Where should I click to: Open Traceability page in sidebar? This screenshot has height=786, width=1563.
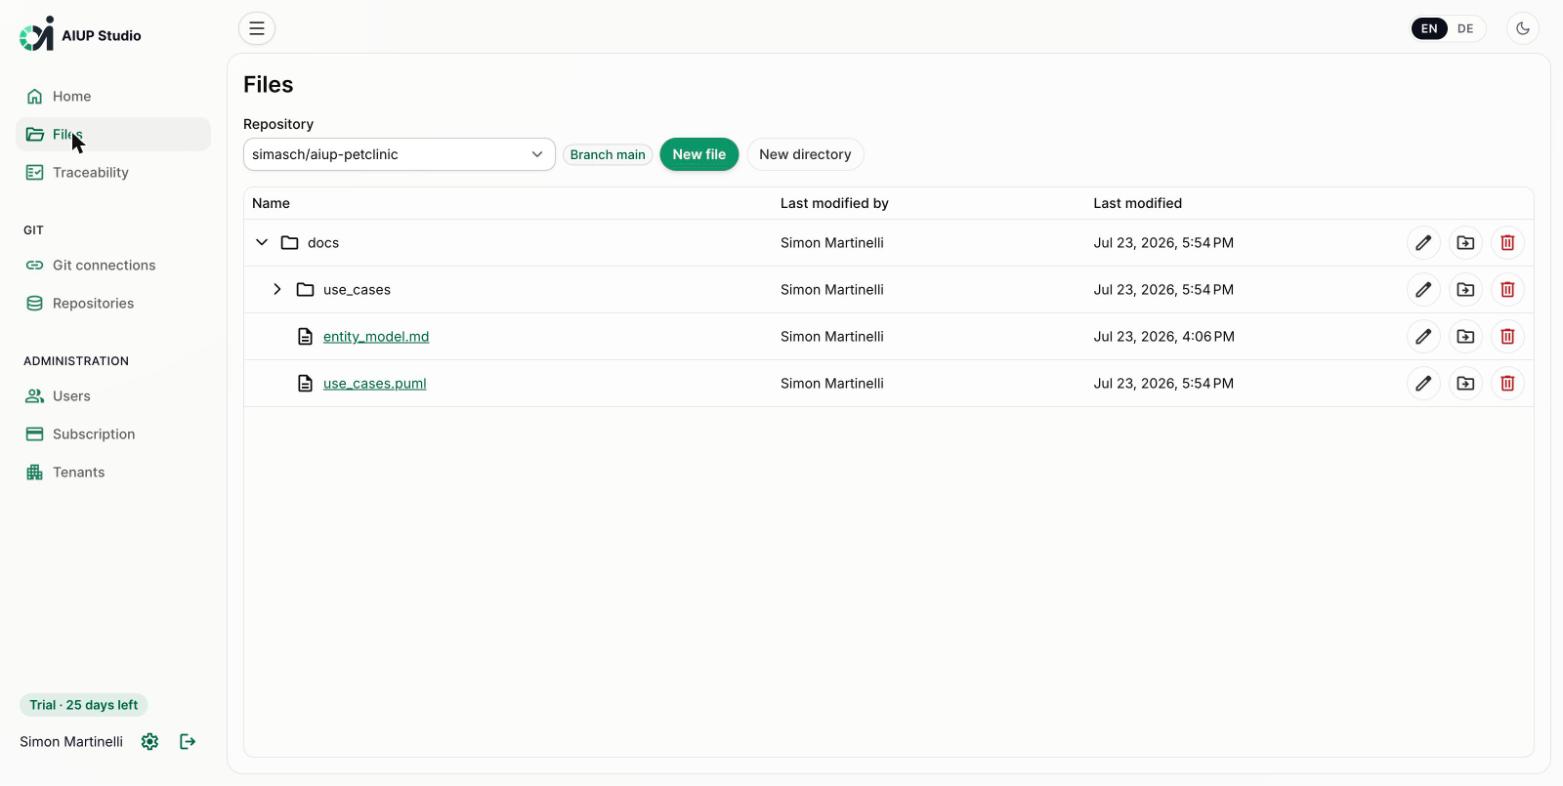point(113,173)
